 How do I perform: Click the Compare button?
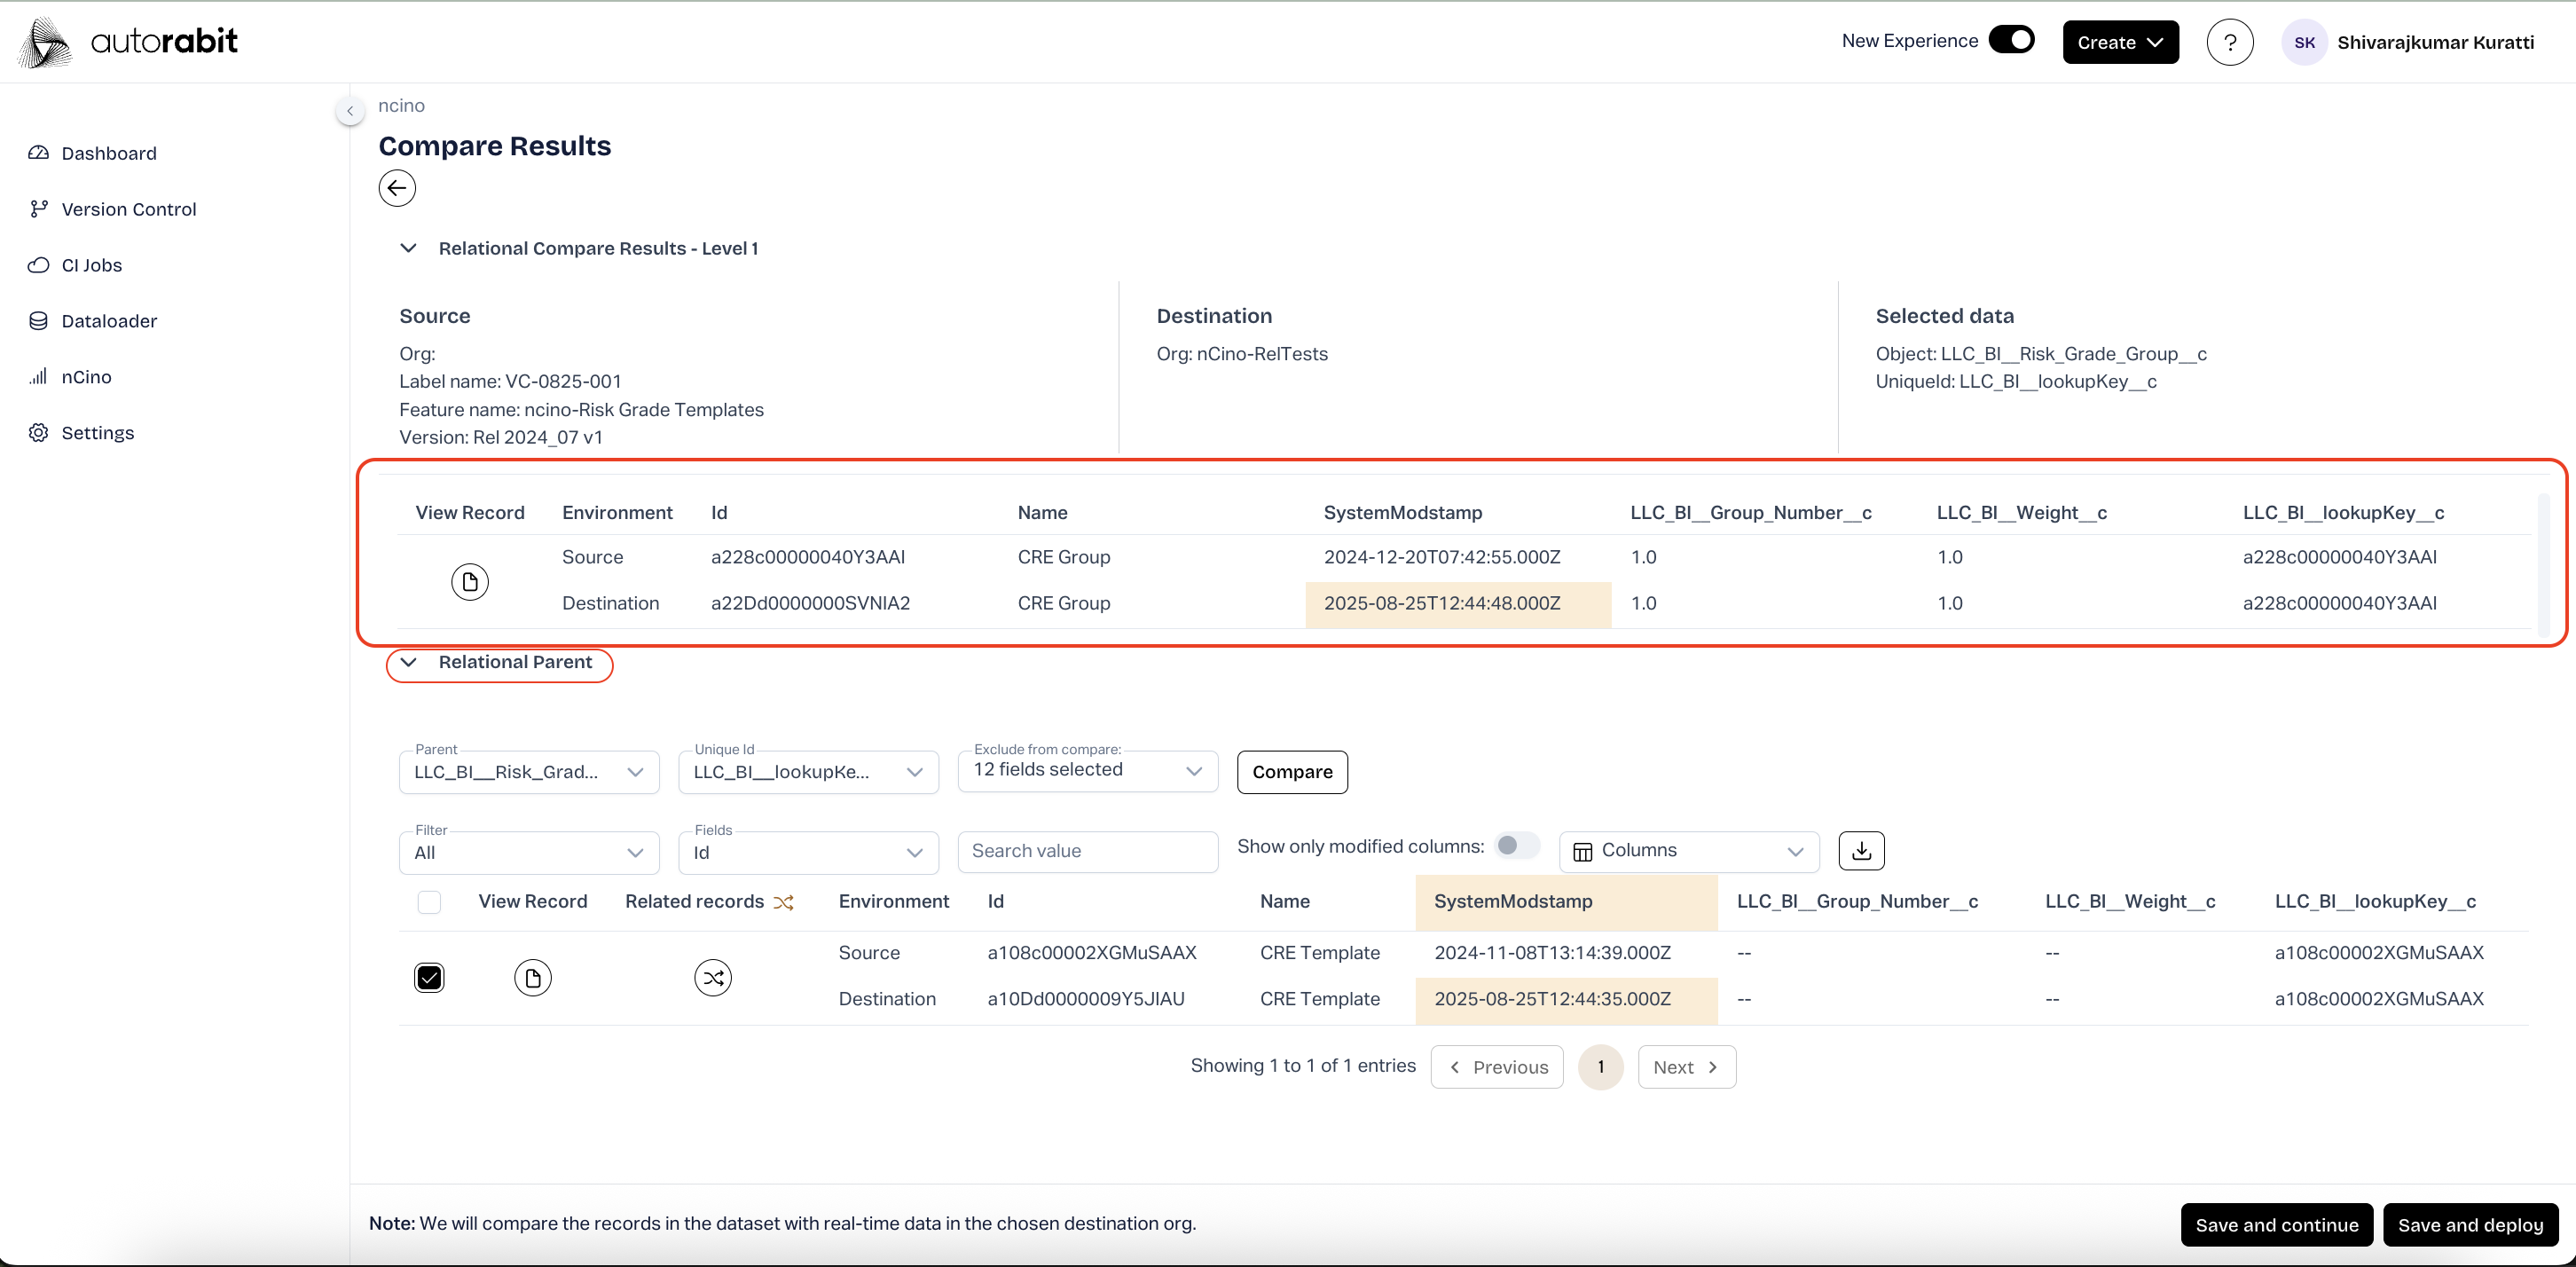point(1291,772)
